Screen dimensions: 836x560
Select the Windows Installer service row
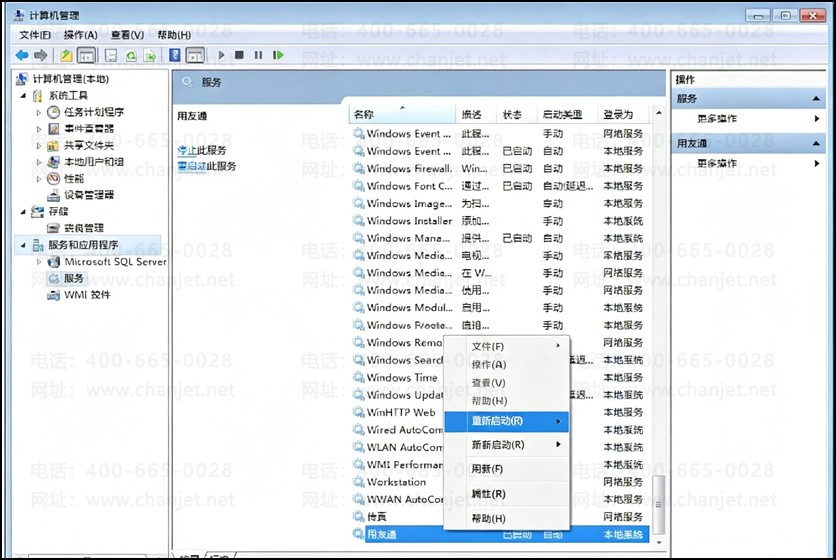click(500, 221)
